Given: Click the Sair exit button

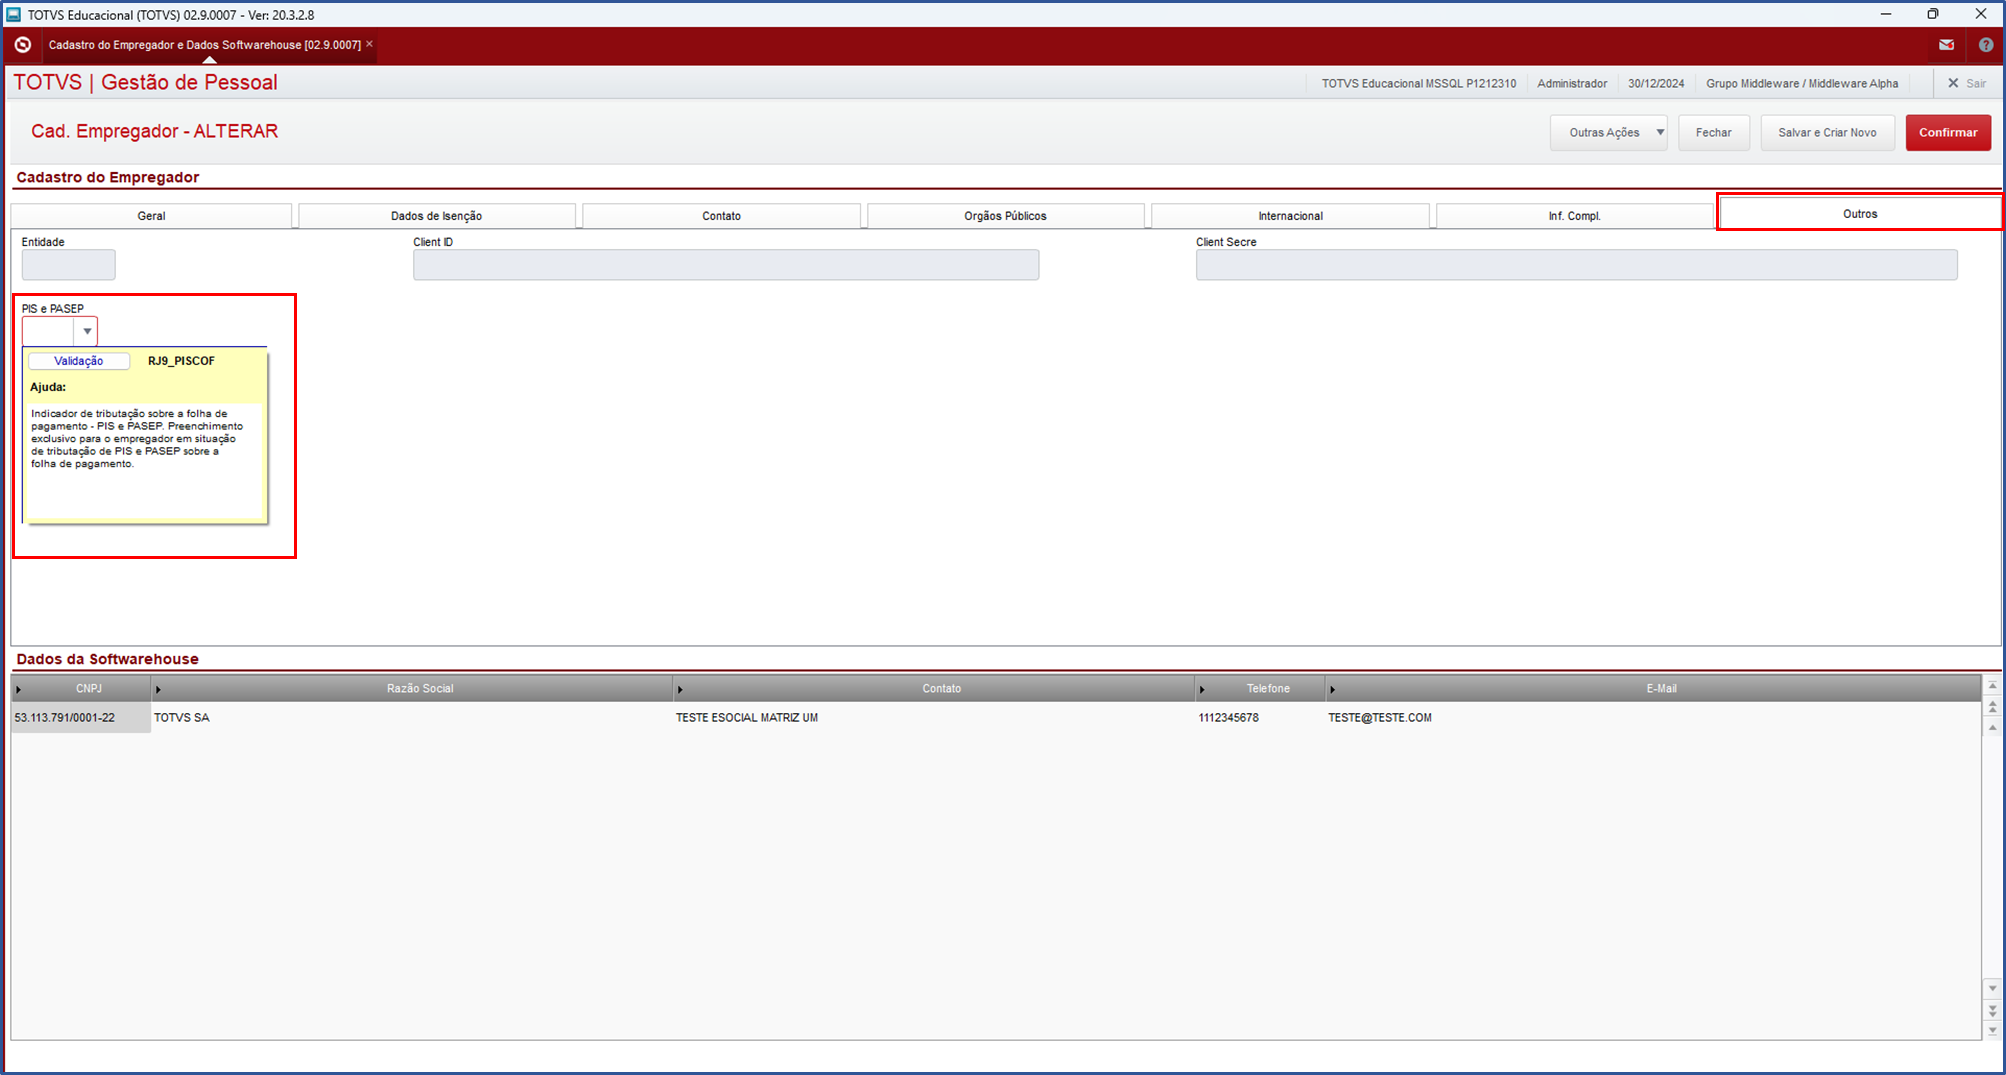Looking at the screenshot, I should (x=1967, y=84).
